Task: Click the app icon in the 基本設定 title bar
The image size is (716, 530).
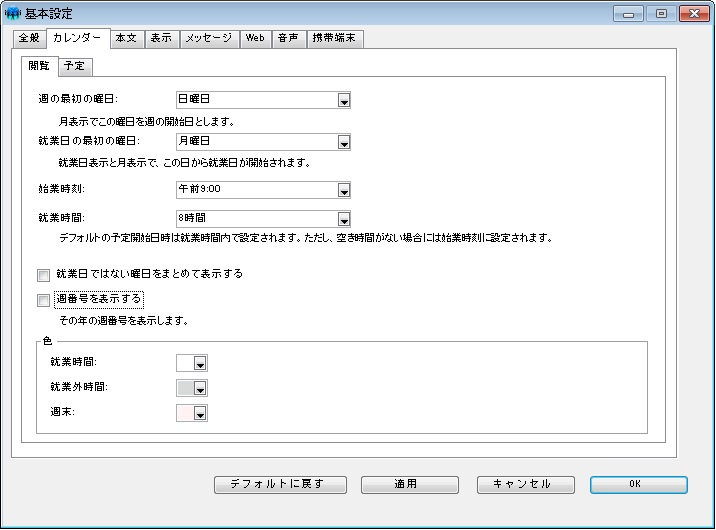Action: pos(12,13)
